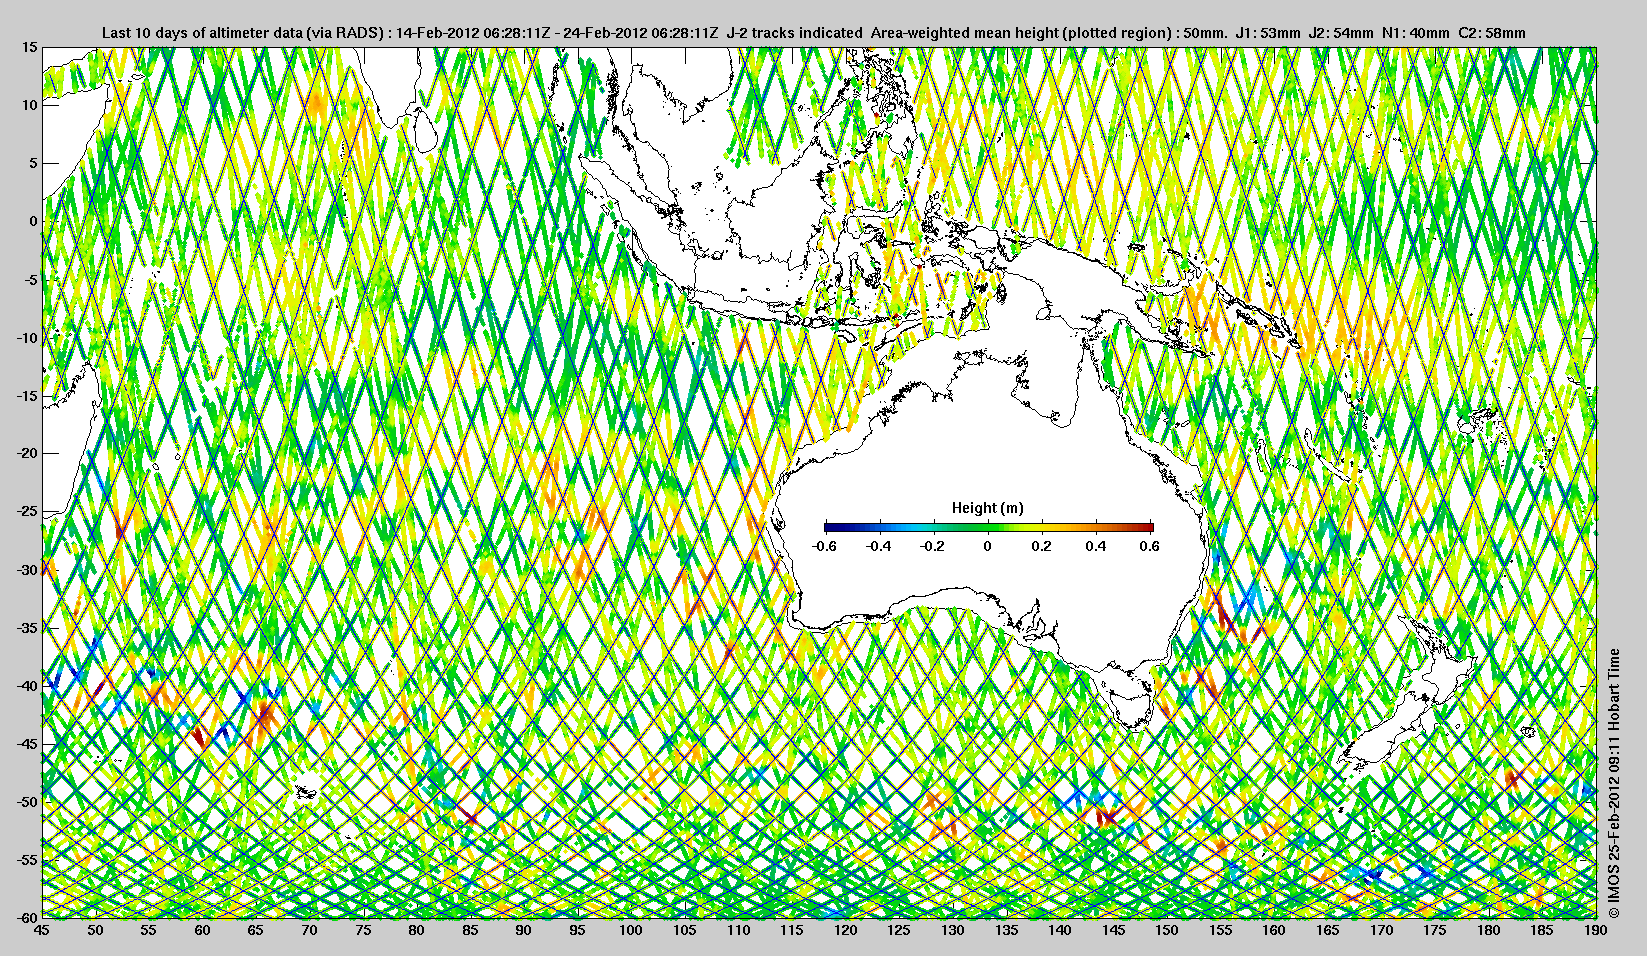
Task: Click longitude label "110" on the horizontal axis
Action: coord(738,930)
